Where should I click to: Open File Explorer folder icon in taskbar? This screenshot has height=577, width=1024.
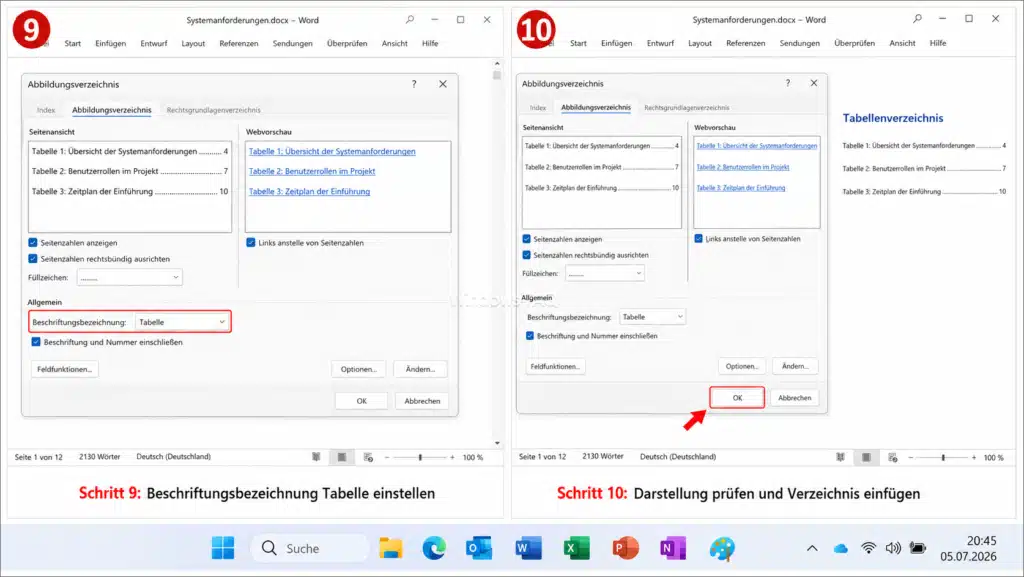pos(391,548)
